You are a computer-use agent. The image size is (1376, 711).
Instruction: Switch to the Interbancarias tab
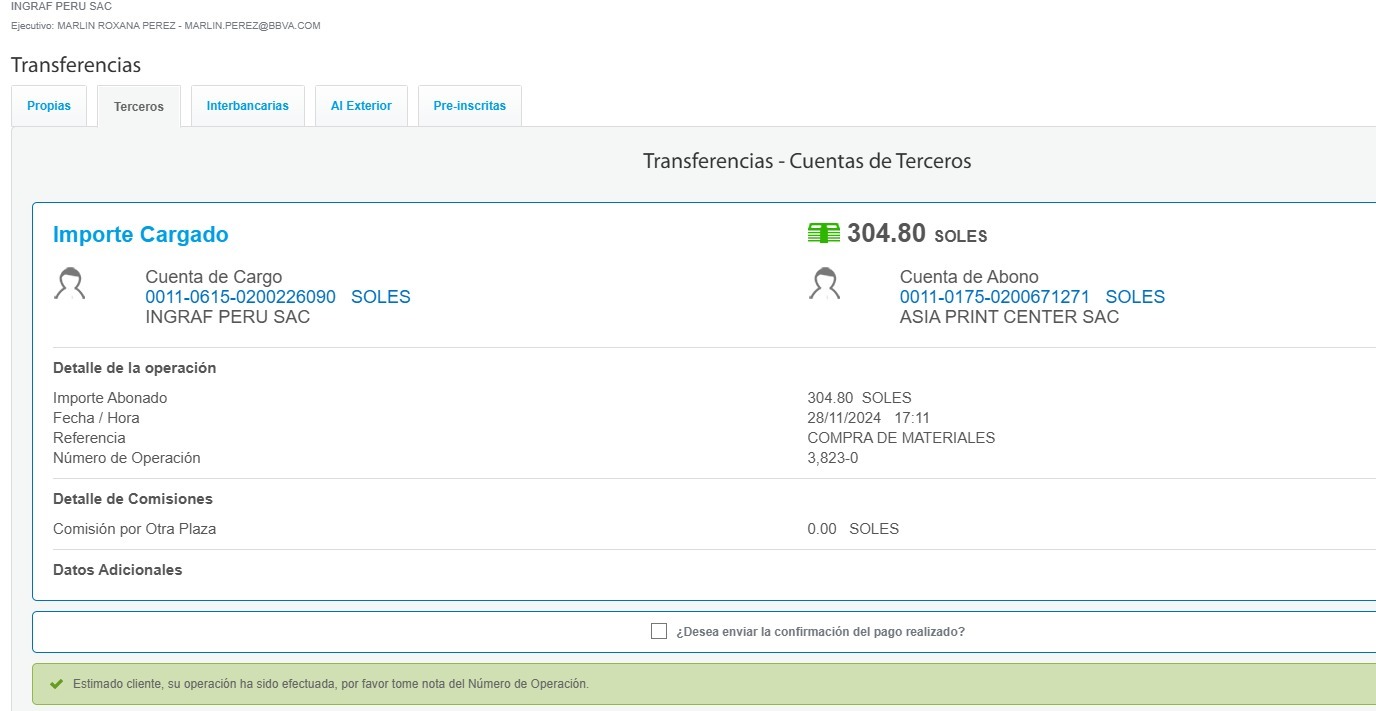tap(247, 106)
